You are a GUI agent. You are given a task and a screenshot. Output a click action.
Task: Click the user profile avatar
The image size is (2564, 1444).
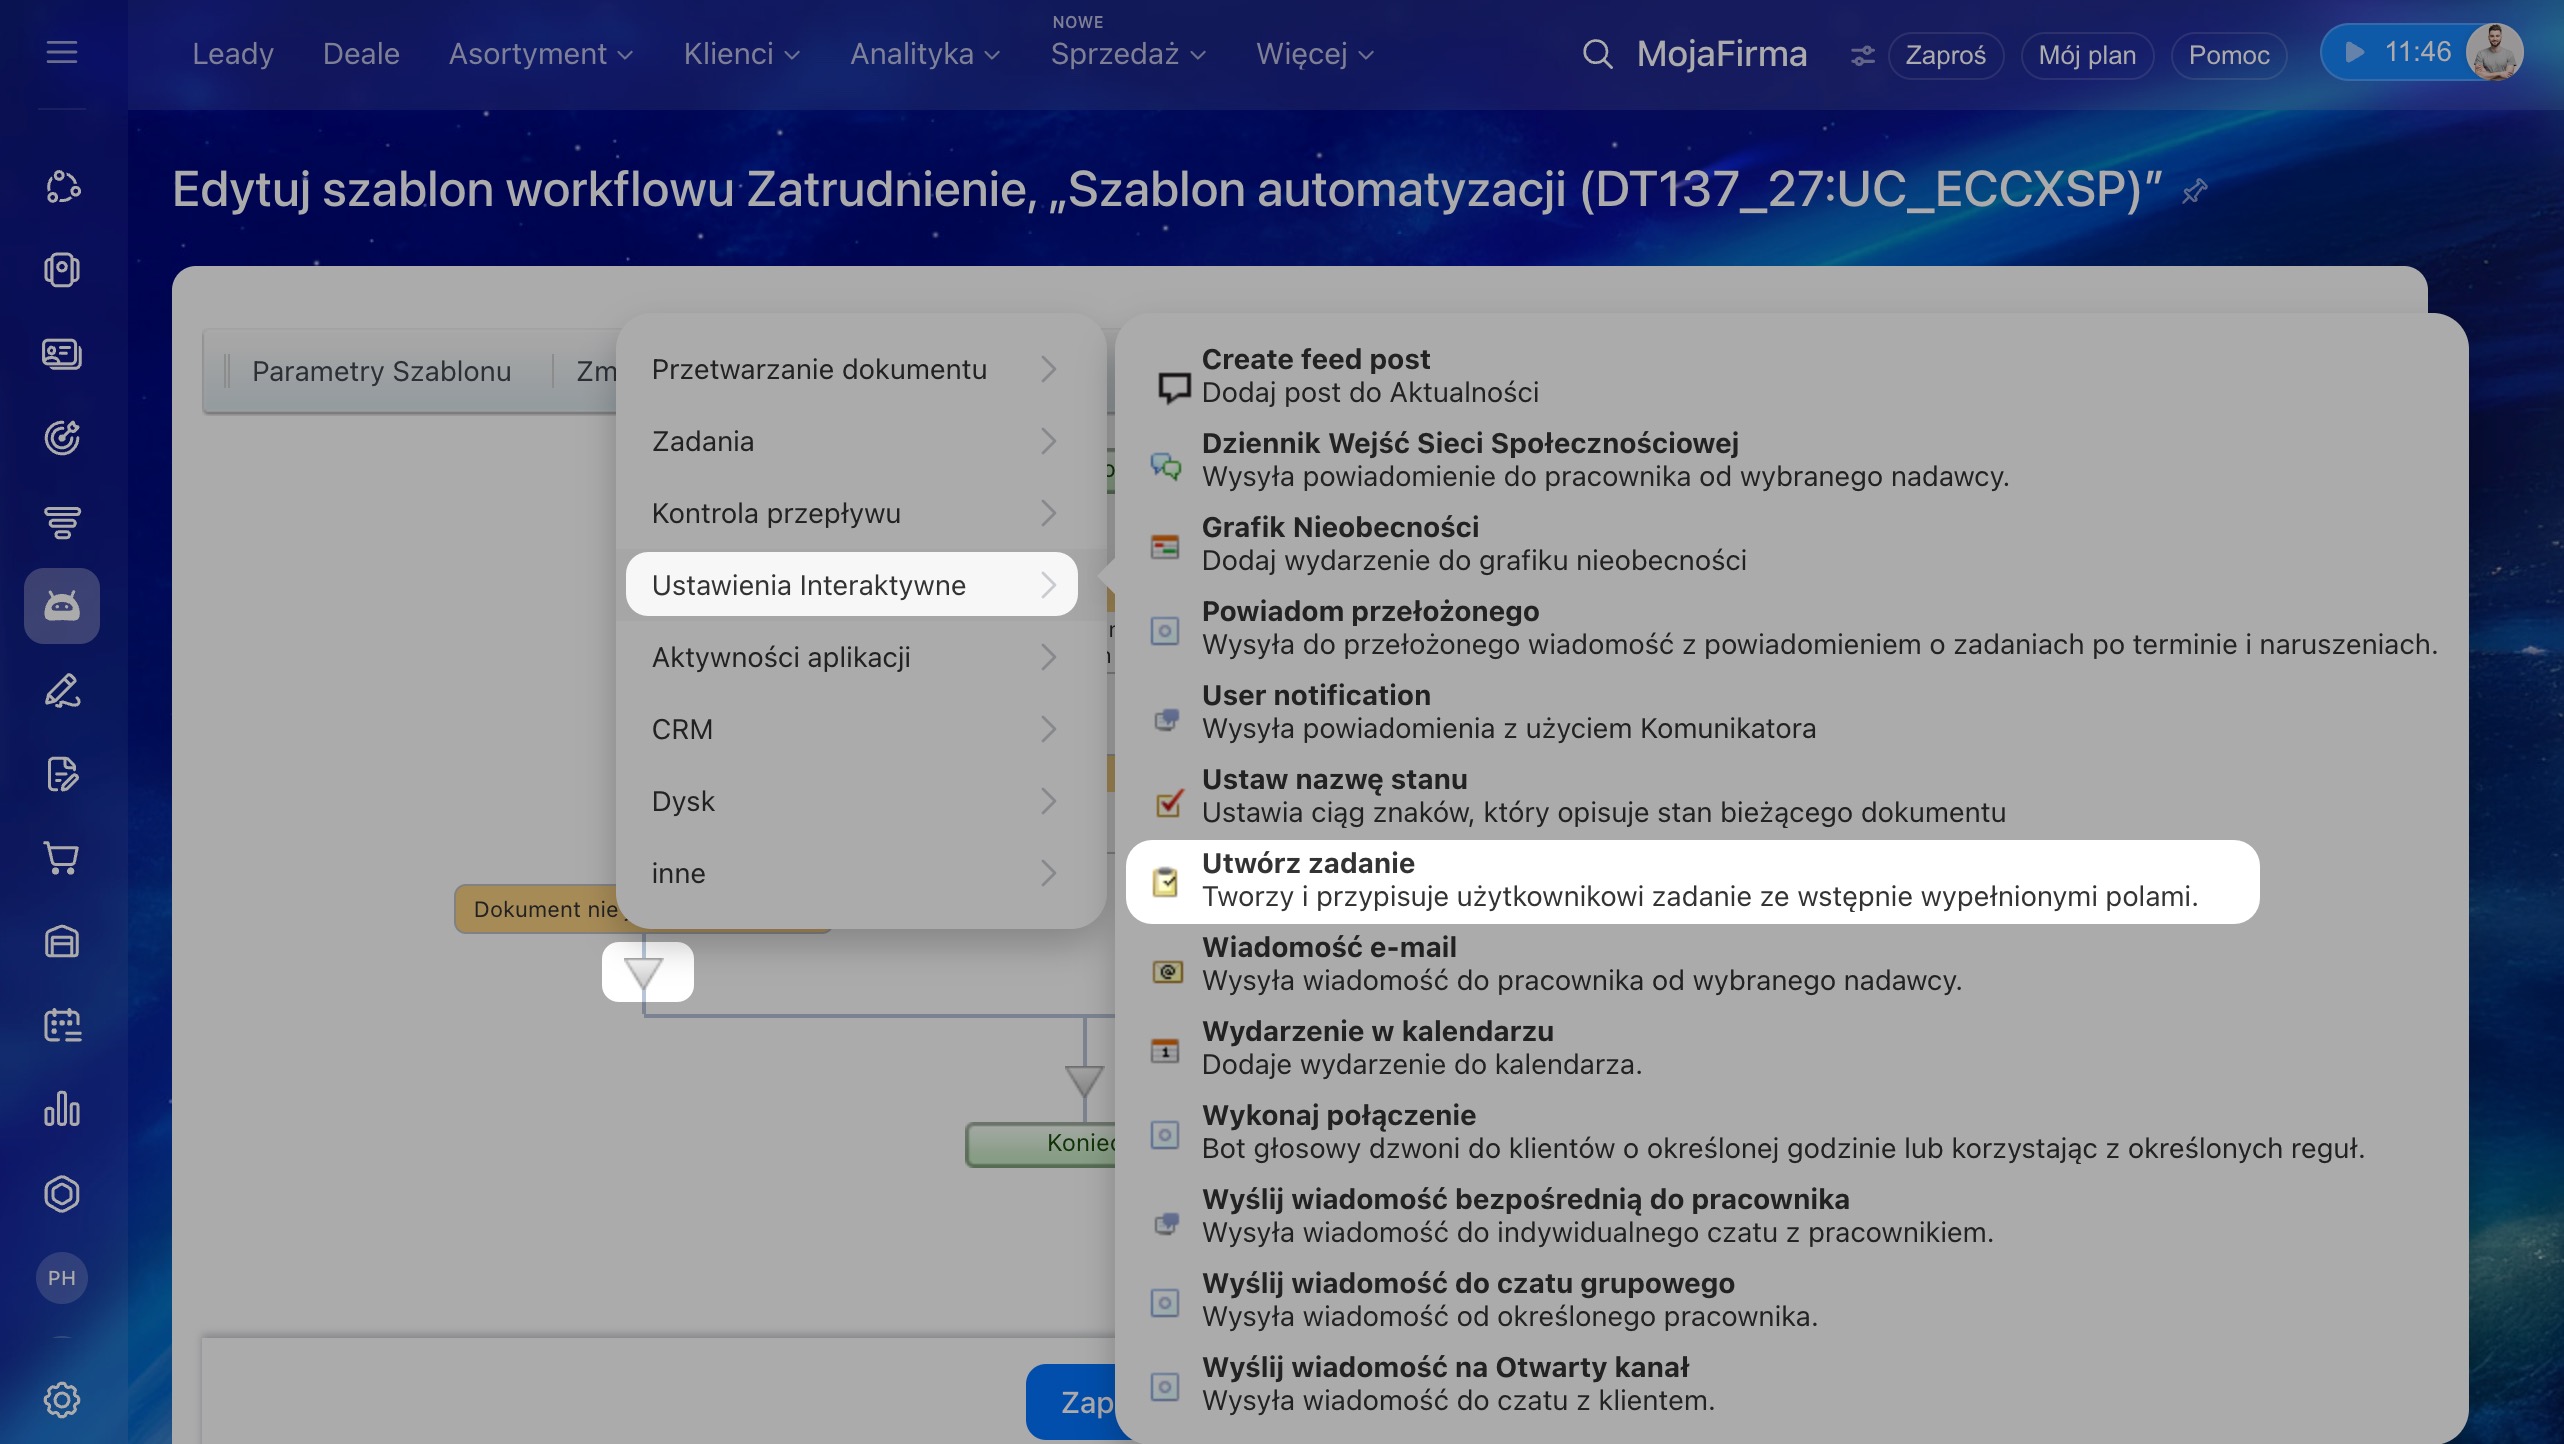(x=2494, y=52)
